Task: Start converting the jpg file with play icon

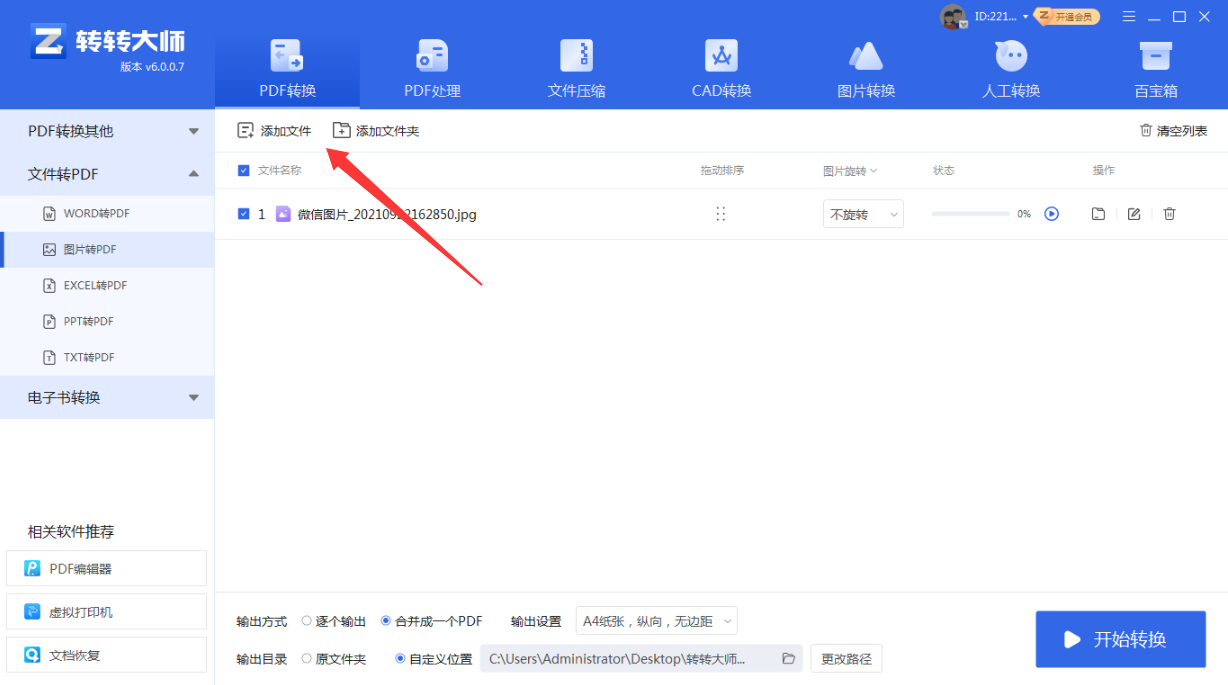Action: coord(1051,214)
